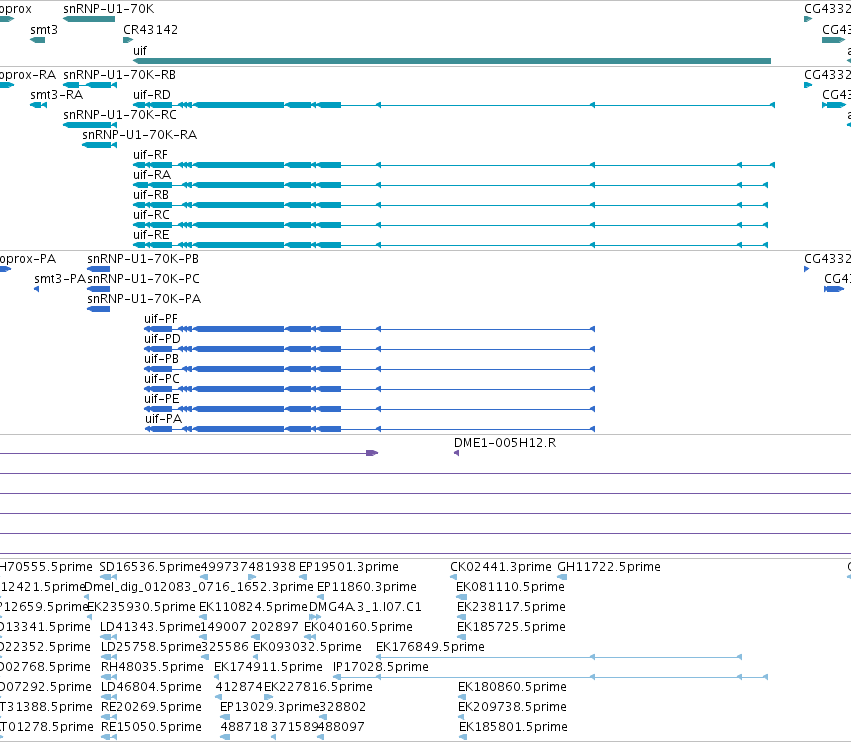Viewport: 851px width, 742px height.
Task: Choose EST RE20269.5prime
Action: click(x=151, y=707)
